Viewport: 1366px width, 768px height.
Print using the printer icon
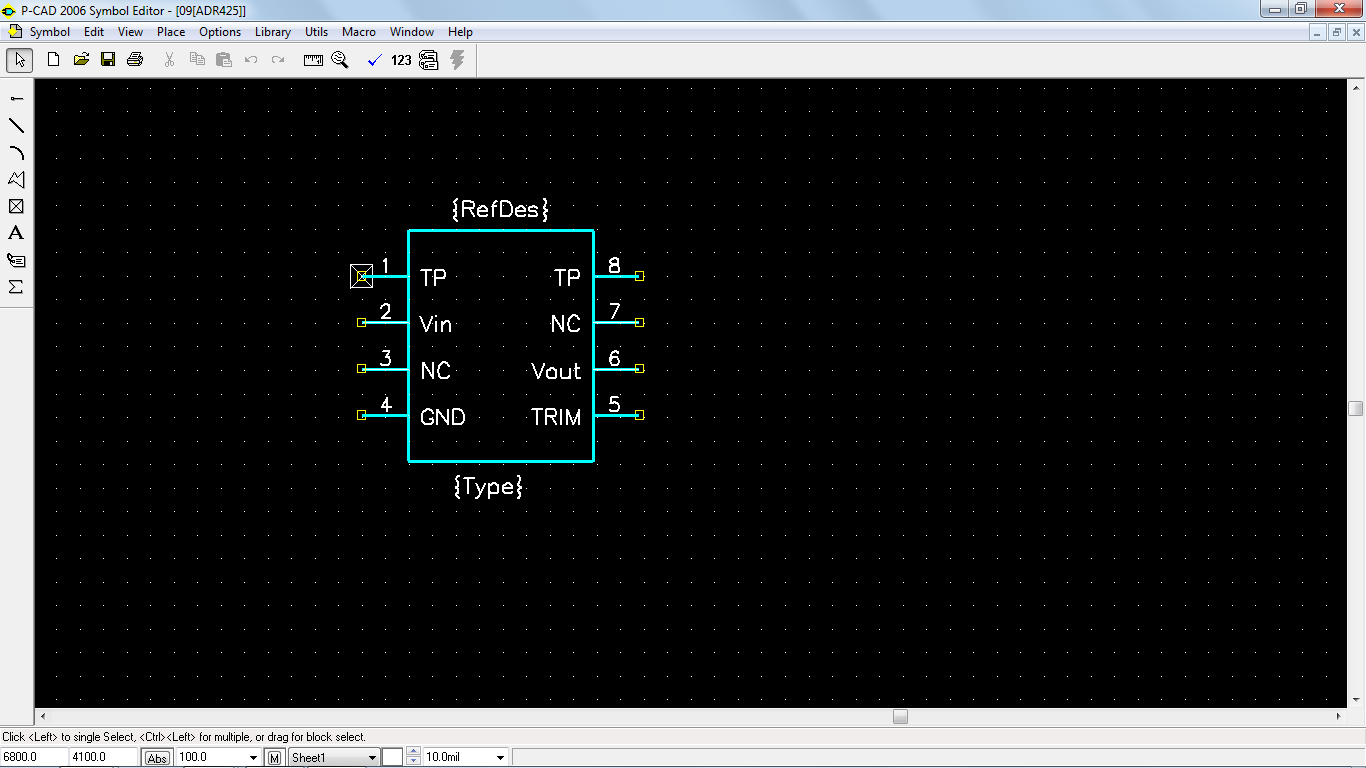pos(135,60)
